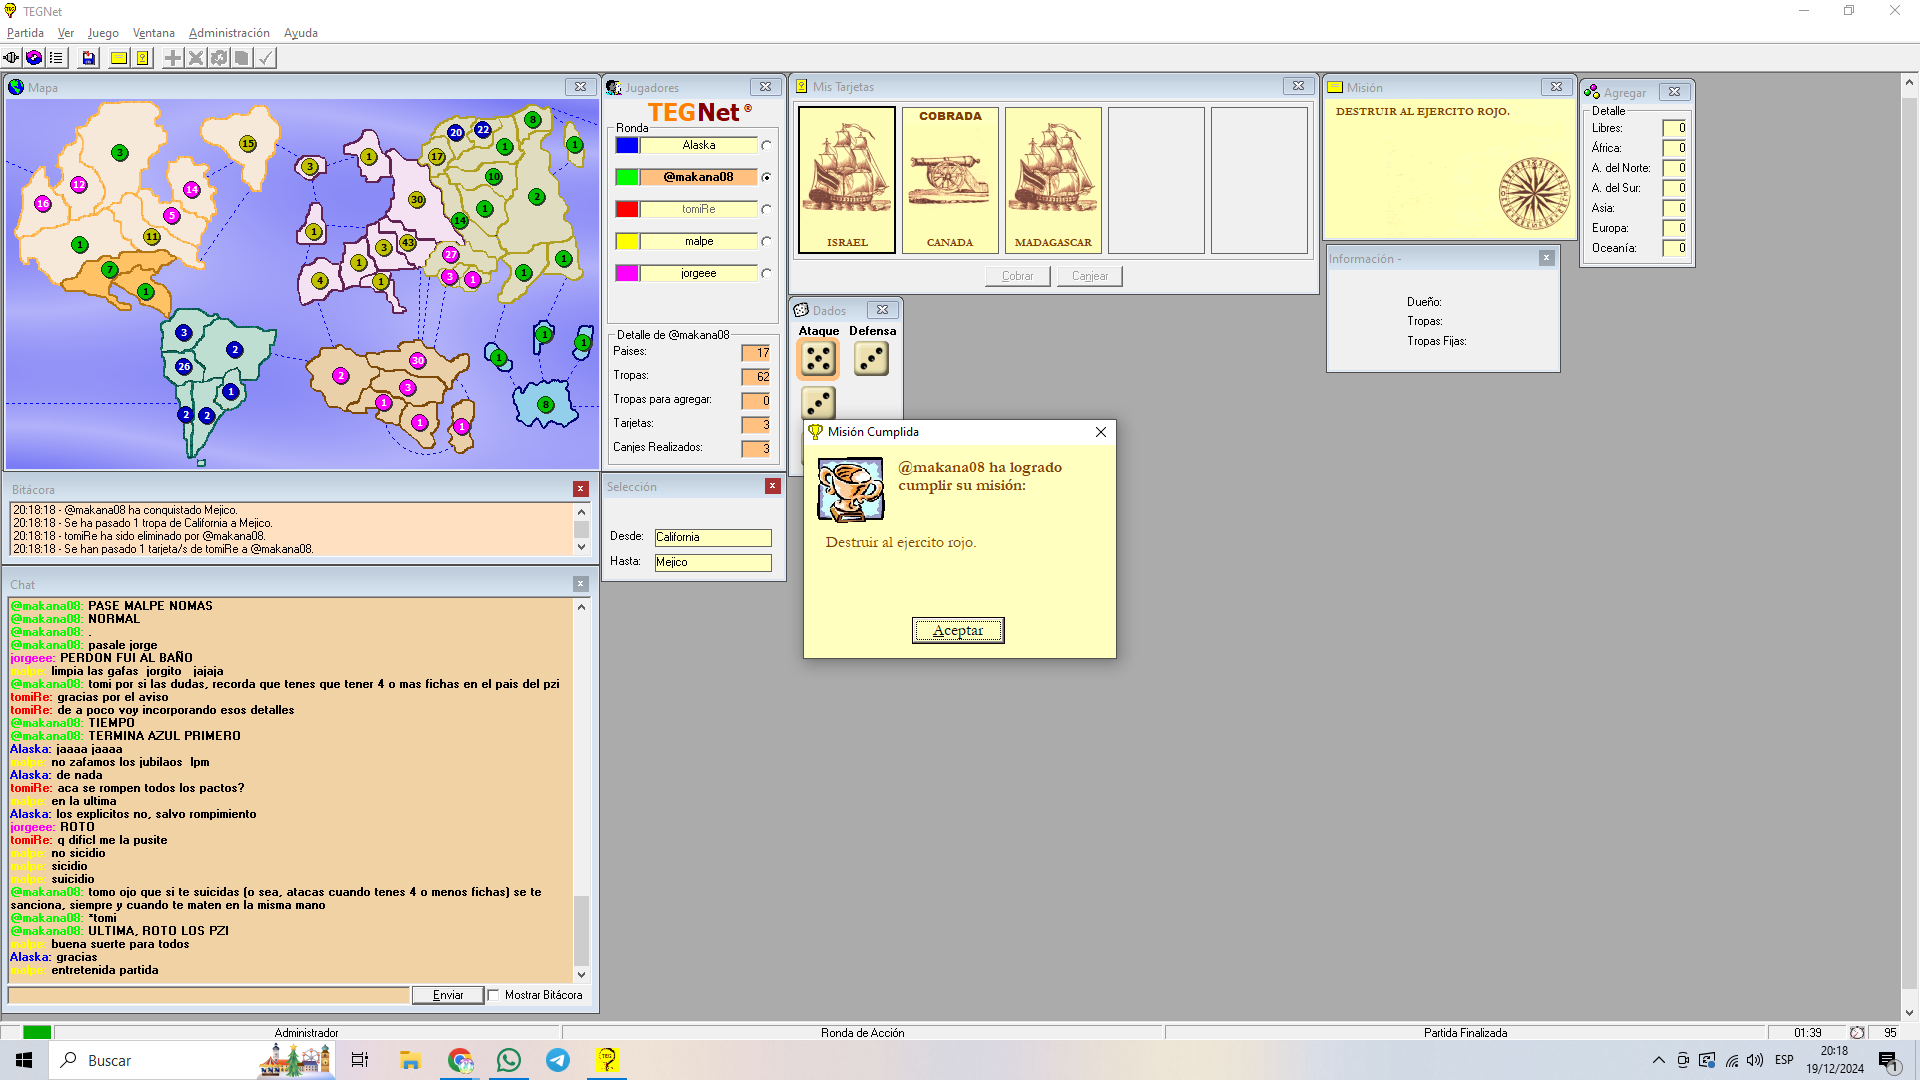
Task: Click the Hasta field showing Mejico
Action: [x=713, y=562]
